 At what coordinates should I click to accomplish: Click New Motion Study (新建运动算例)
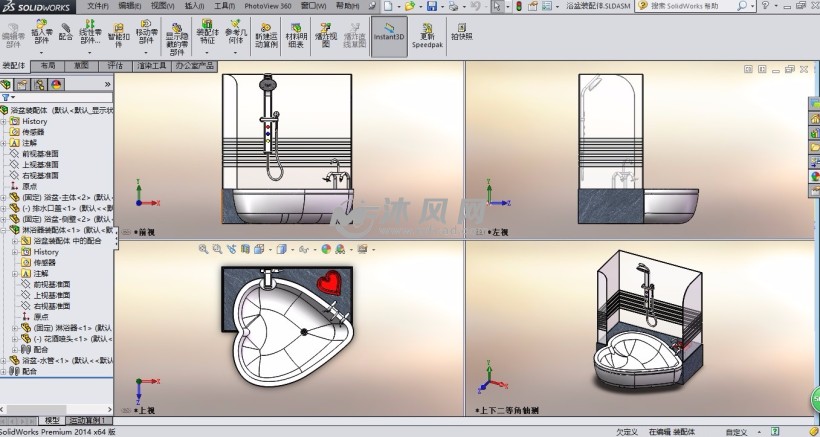pyautogui.click(x=266, y=36)
